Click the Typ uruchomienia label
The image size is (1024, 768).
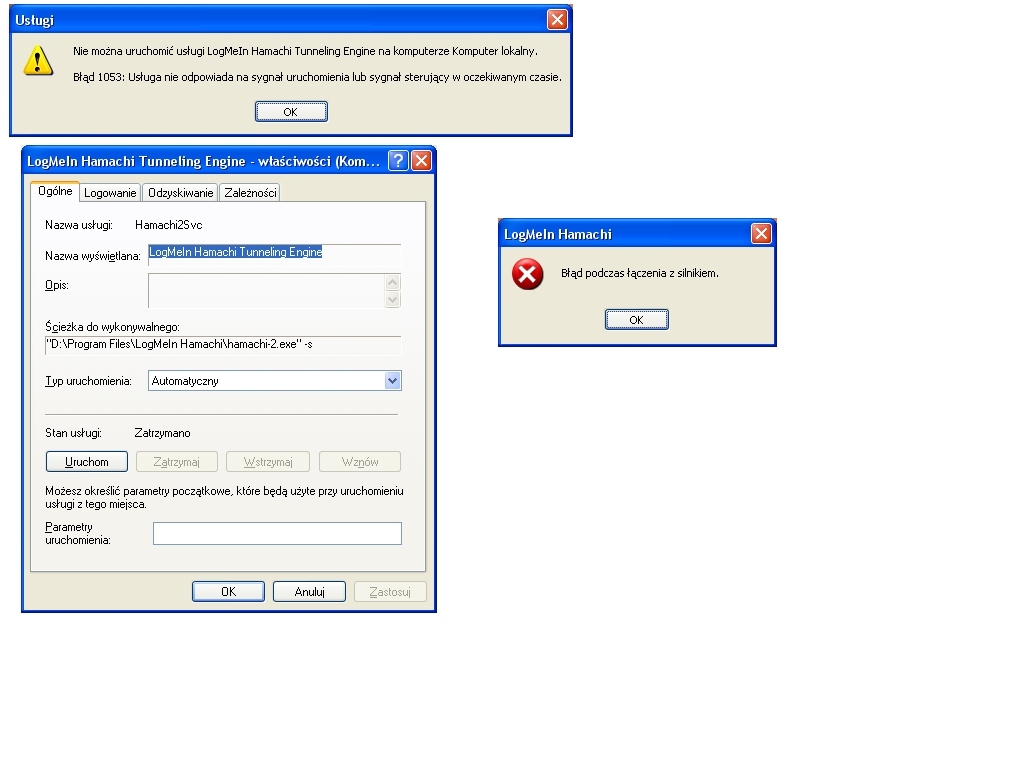[x=88, y=381]
